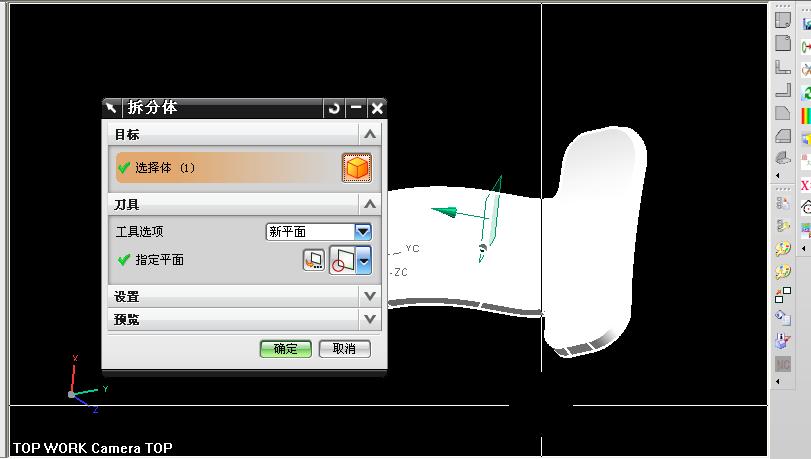The height and width of the screenshot is (459, 811).
Task: Click the top icon of second toolbar group
Action: (x=783, y=203)
